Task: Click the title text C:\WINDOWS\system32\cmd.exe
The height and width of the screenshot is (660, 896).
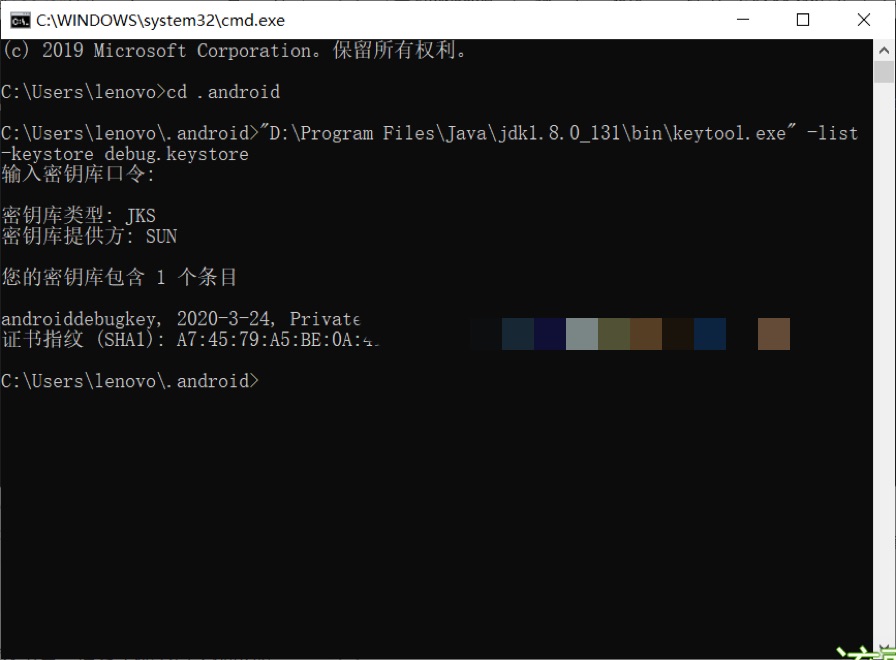Action: [161, 21]
